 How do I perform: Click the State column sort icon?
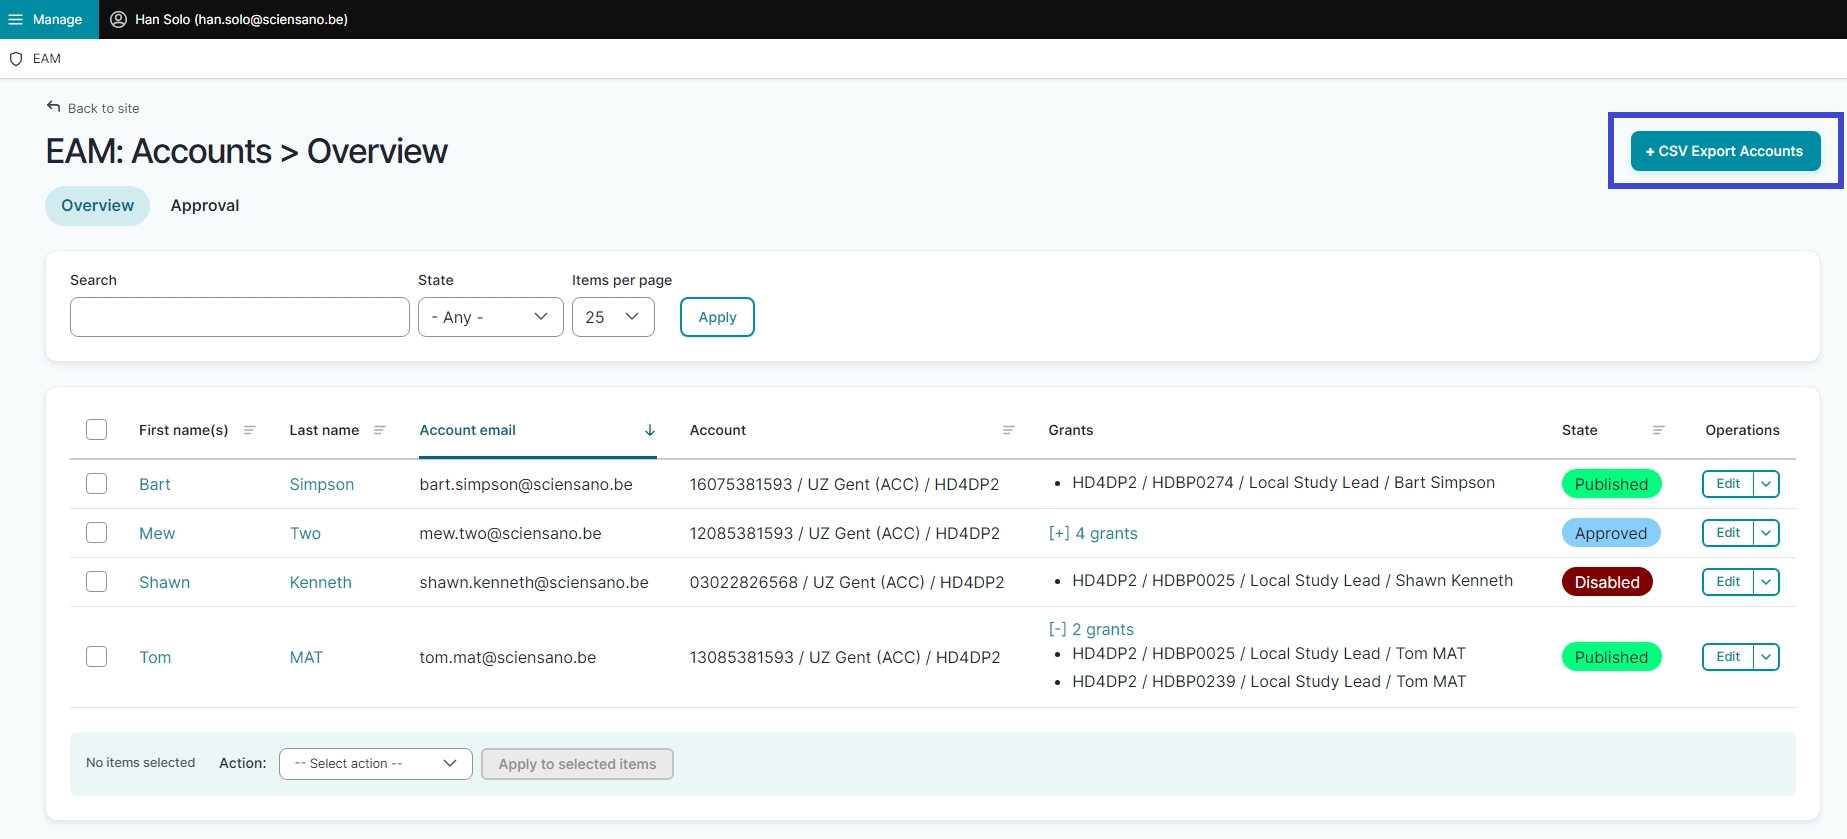click(1658, 430)
